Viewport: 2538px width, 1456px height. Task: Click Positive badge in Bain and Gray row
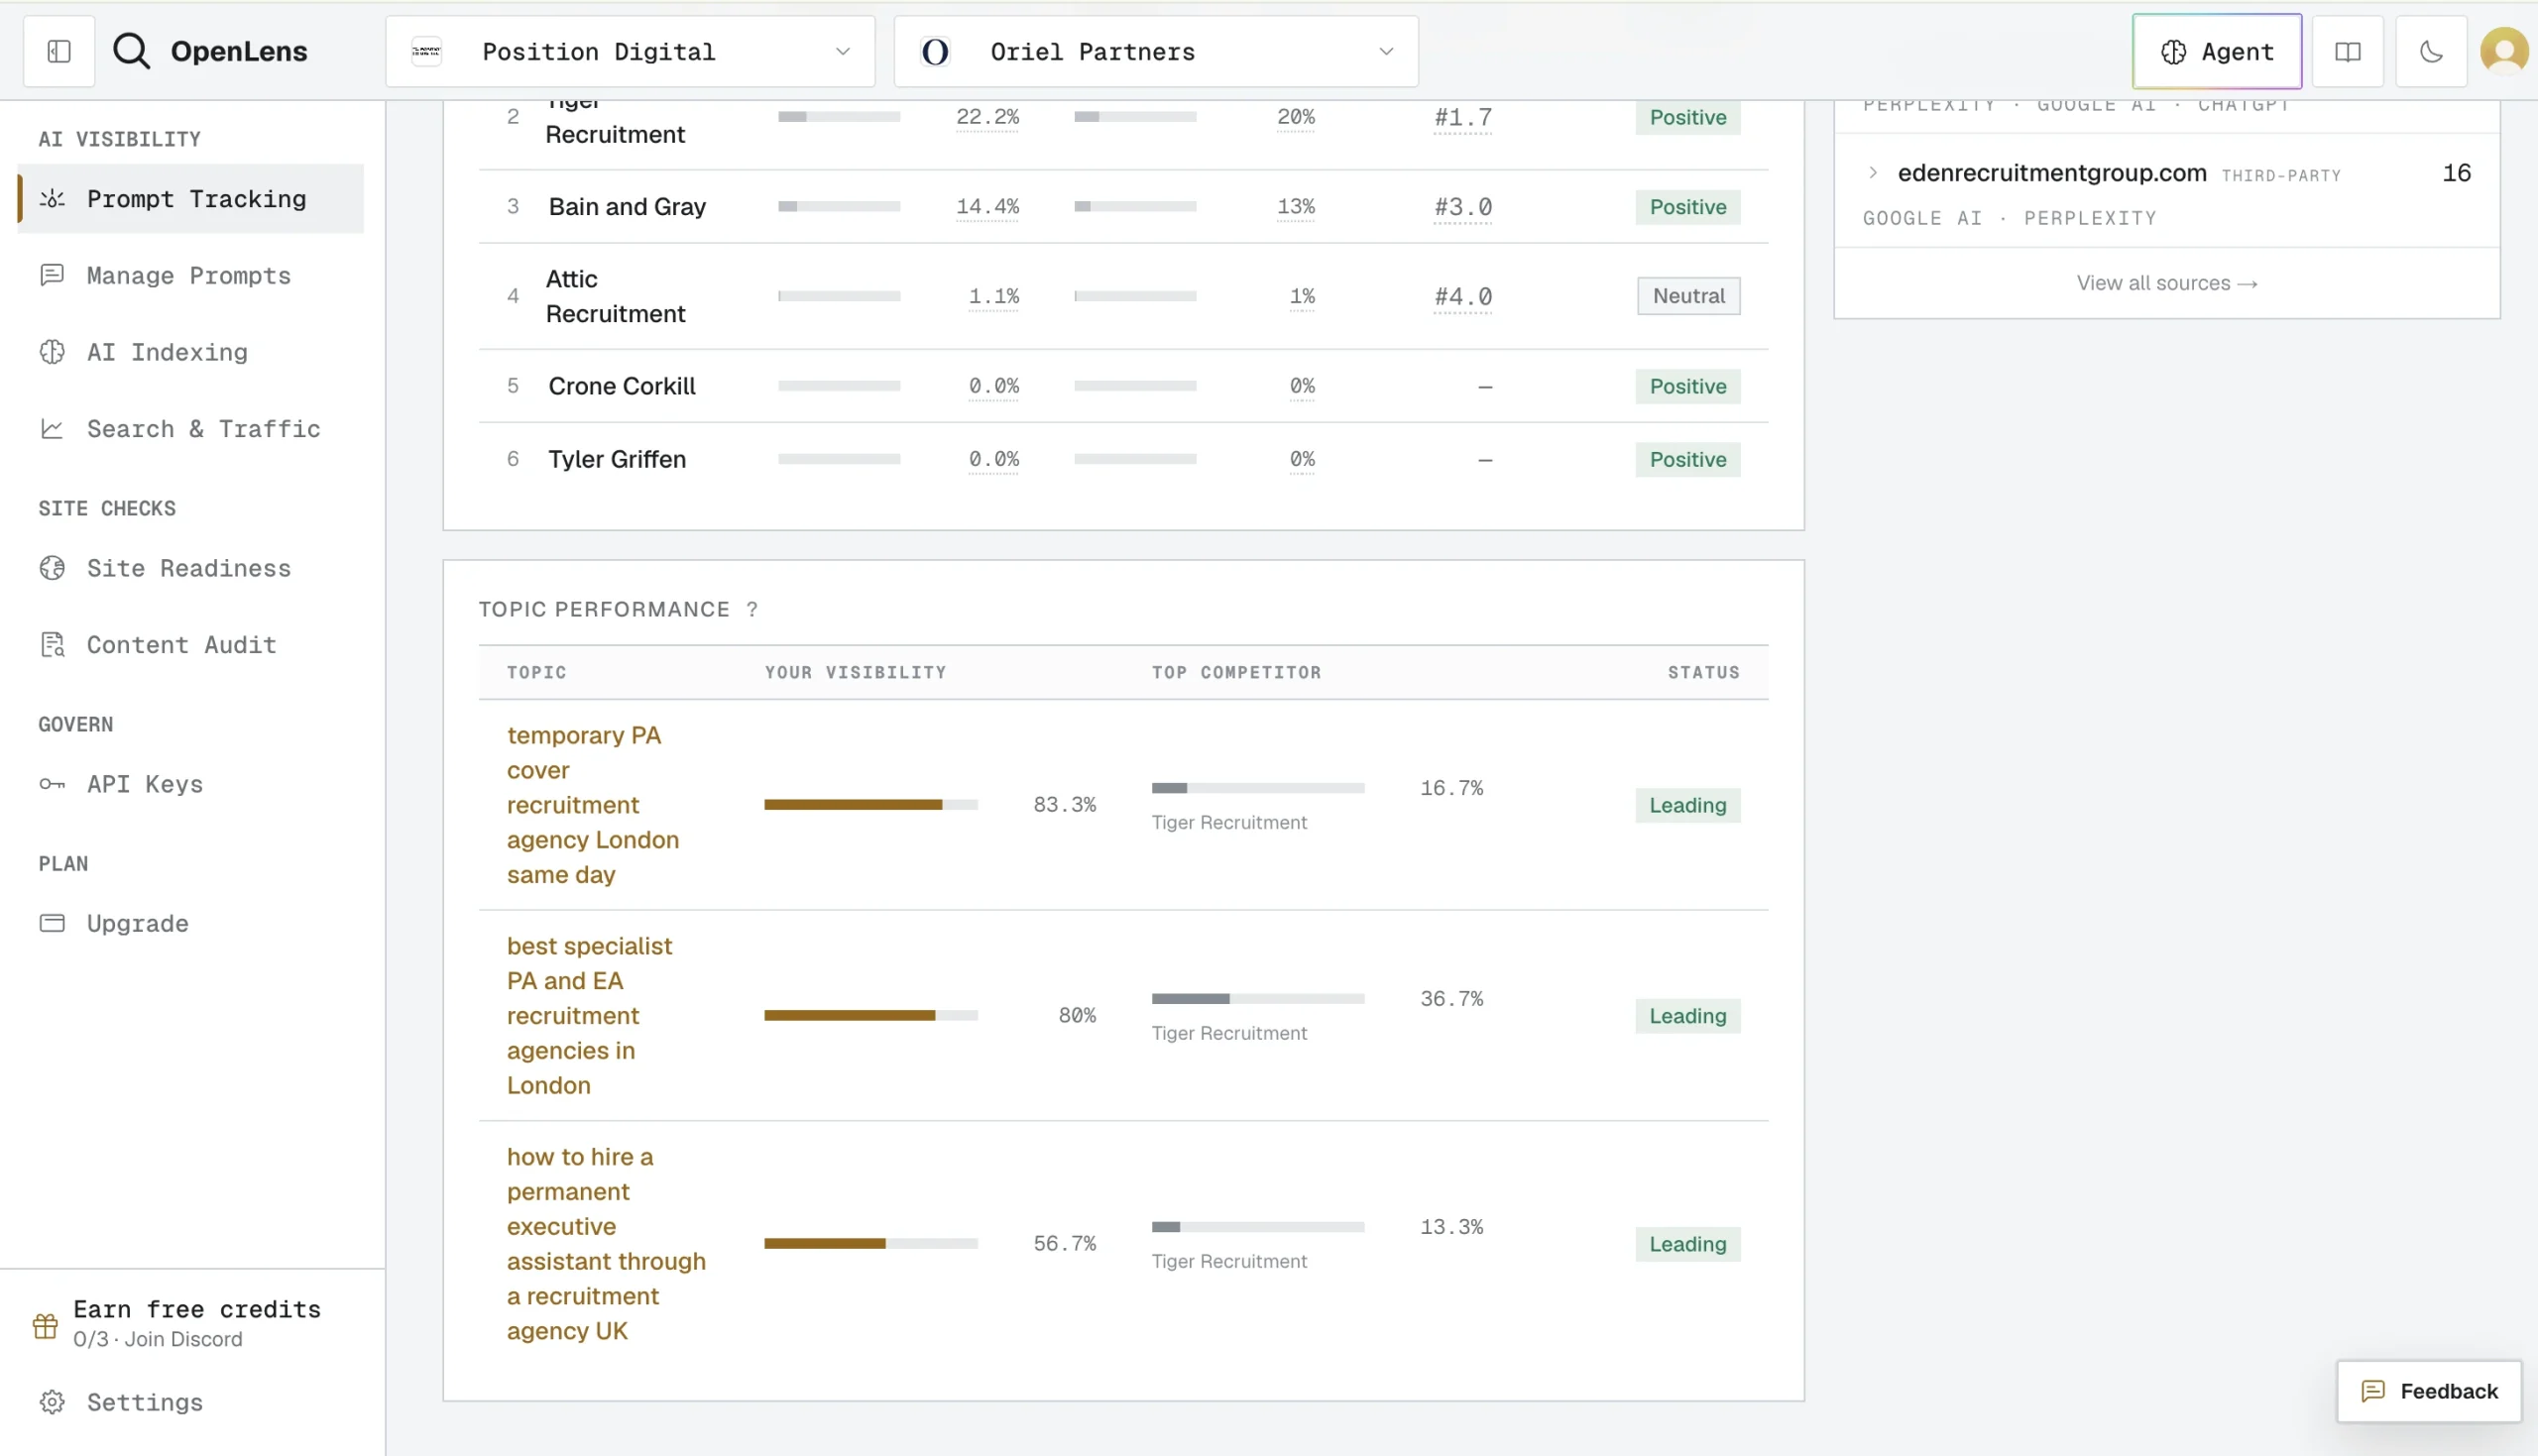1688,207
